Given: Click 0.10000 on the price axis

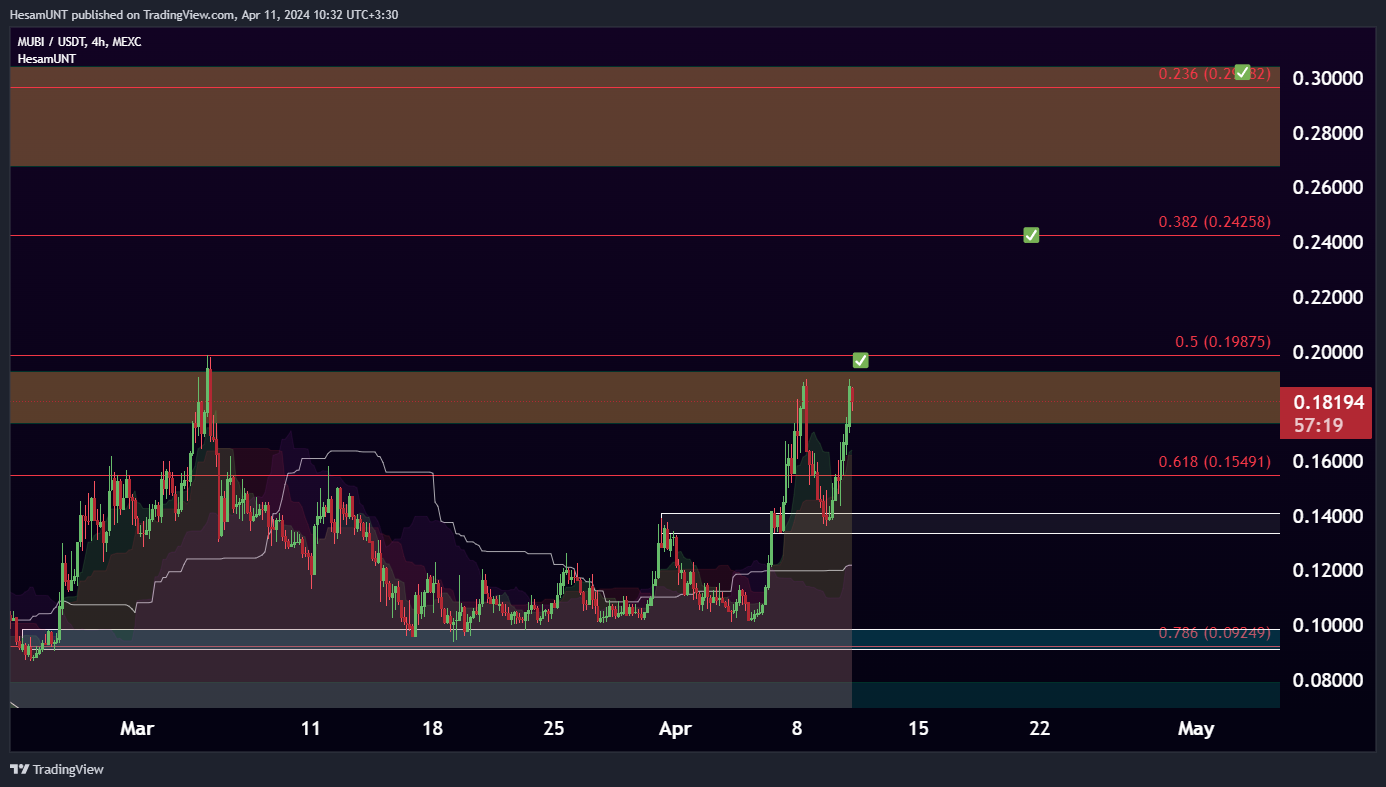Looking at the screenshot, I should click(1328, 625).
